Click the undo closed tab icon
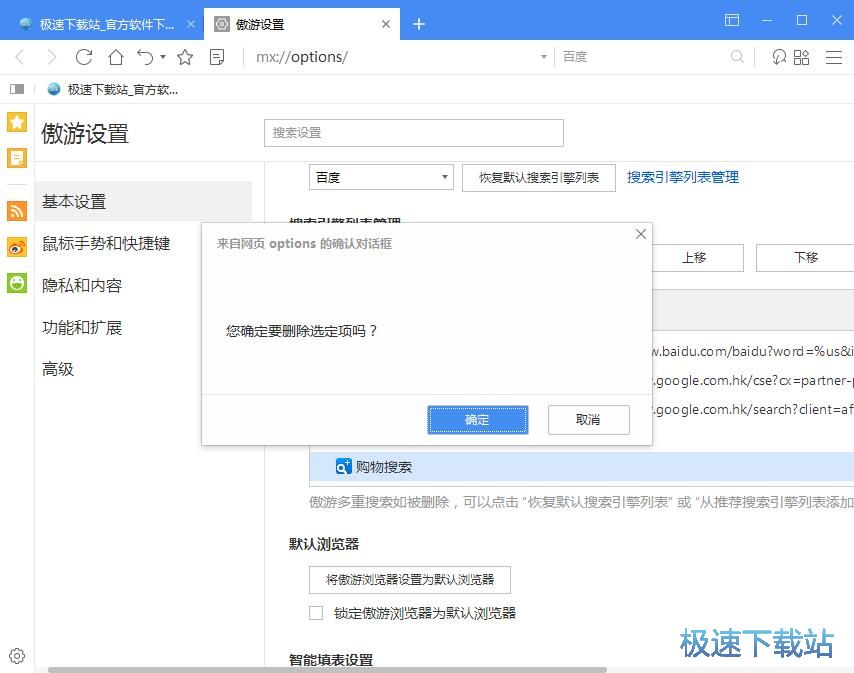The height and width of the screenshot is (673, 854). 145,57
